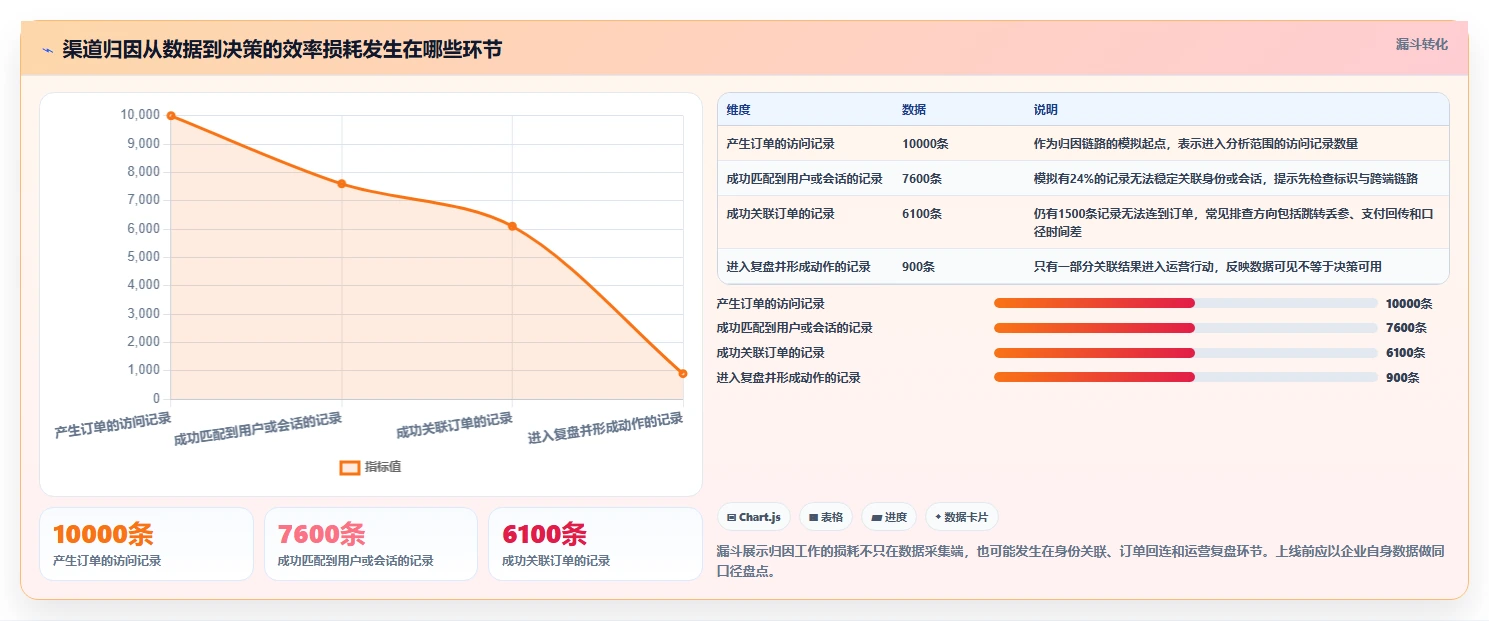Screen dimensions: 1489x621
Task: Click progress label 成功匹配到用户或会话的记录
Action: [795, 328]
